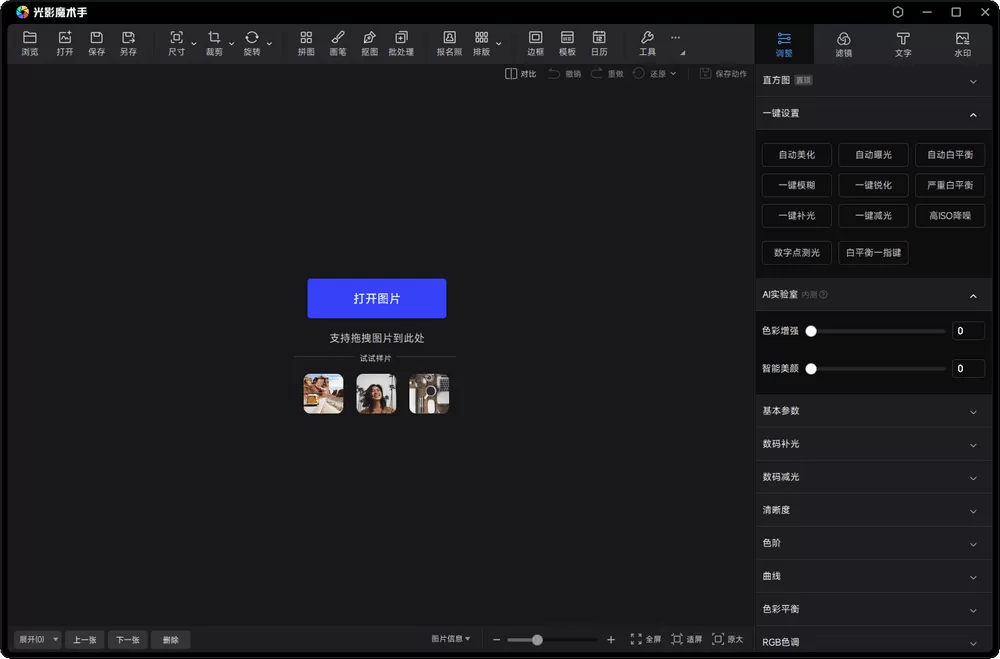The height and width of the screenshot is (659, 1000).
Task: Open the 批处理 batch processing tool
Action: coord(401,43)
